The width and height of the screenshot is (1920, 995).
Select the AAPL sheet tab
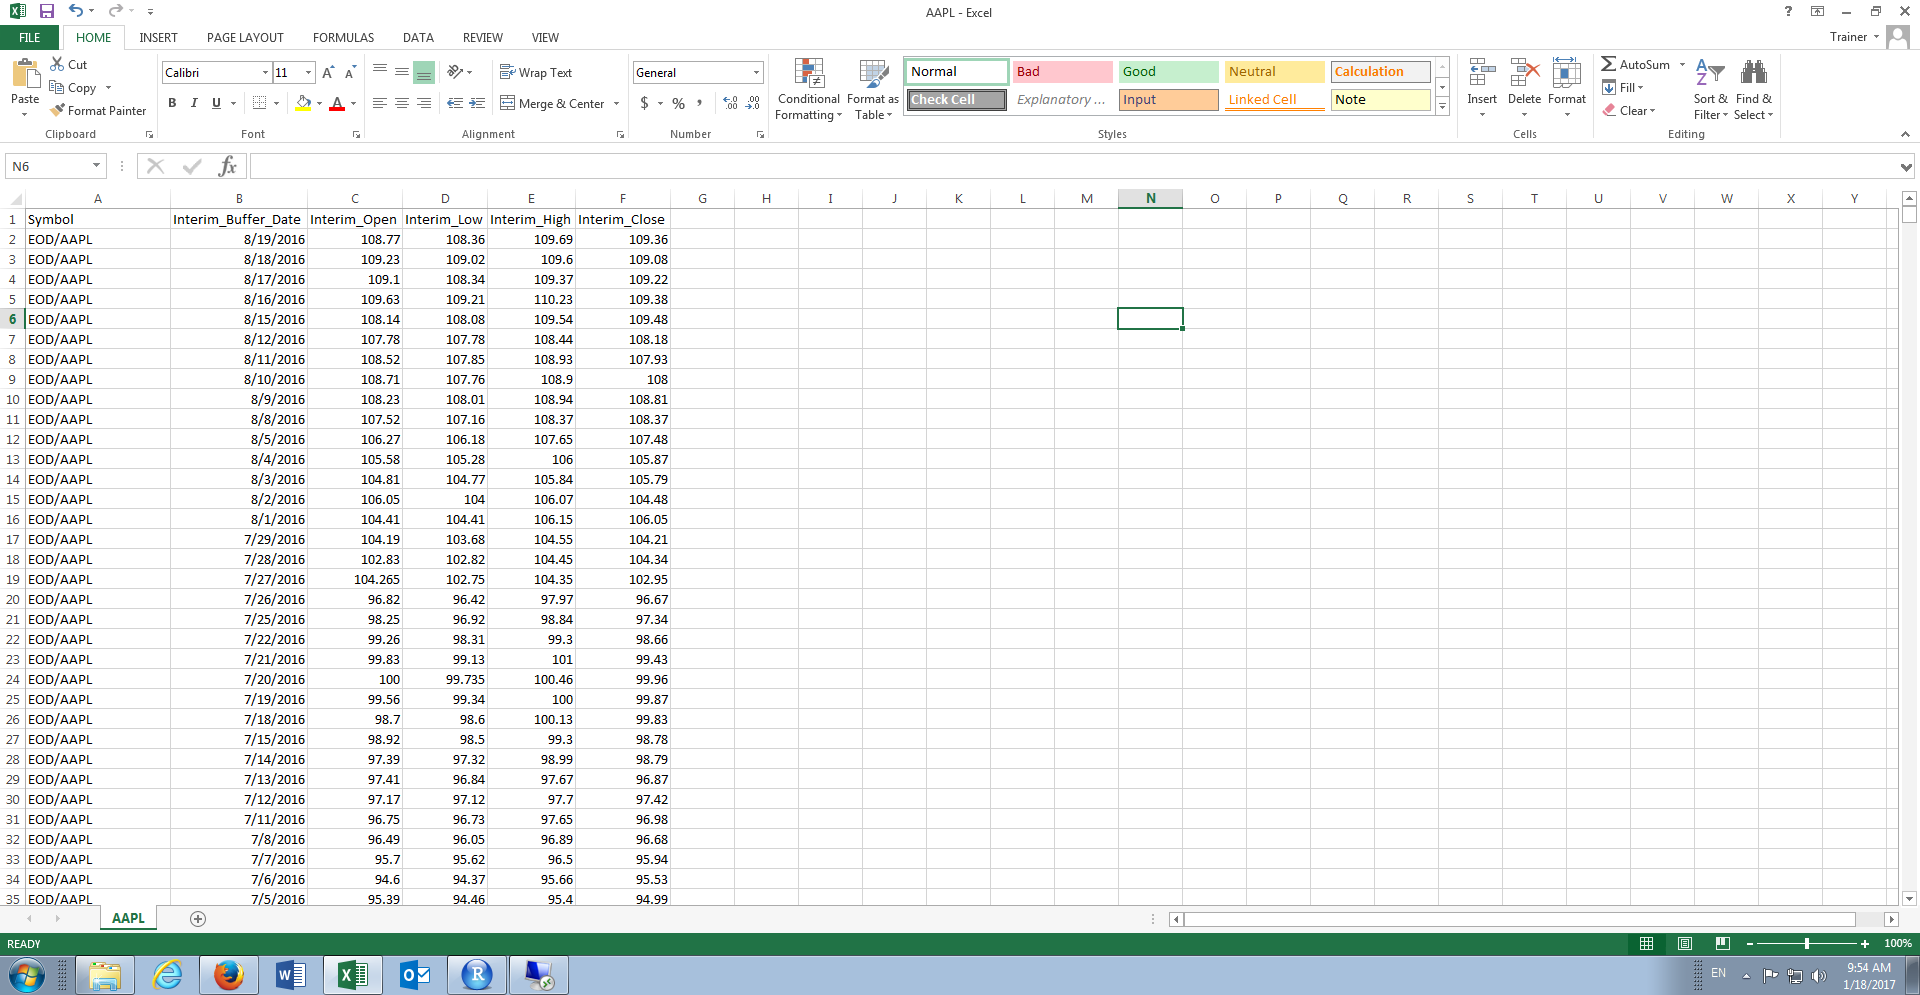coord(128,918)
